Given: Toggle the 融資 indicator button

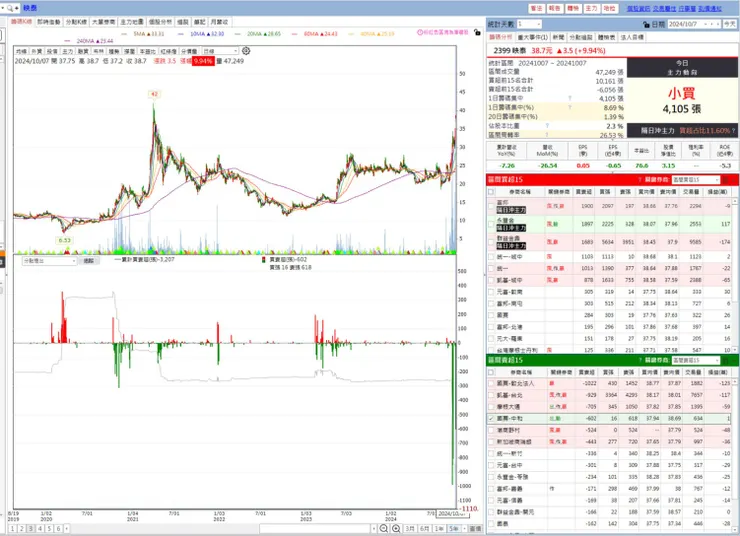Looking at the screenshot, I should point(83,51).
